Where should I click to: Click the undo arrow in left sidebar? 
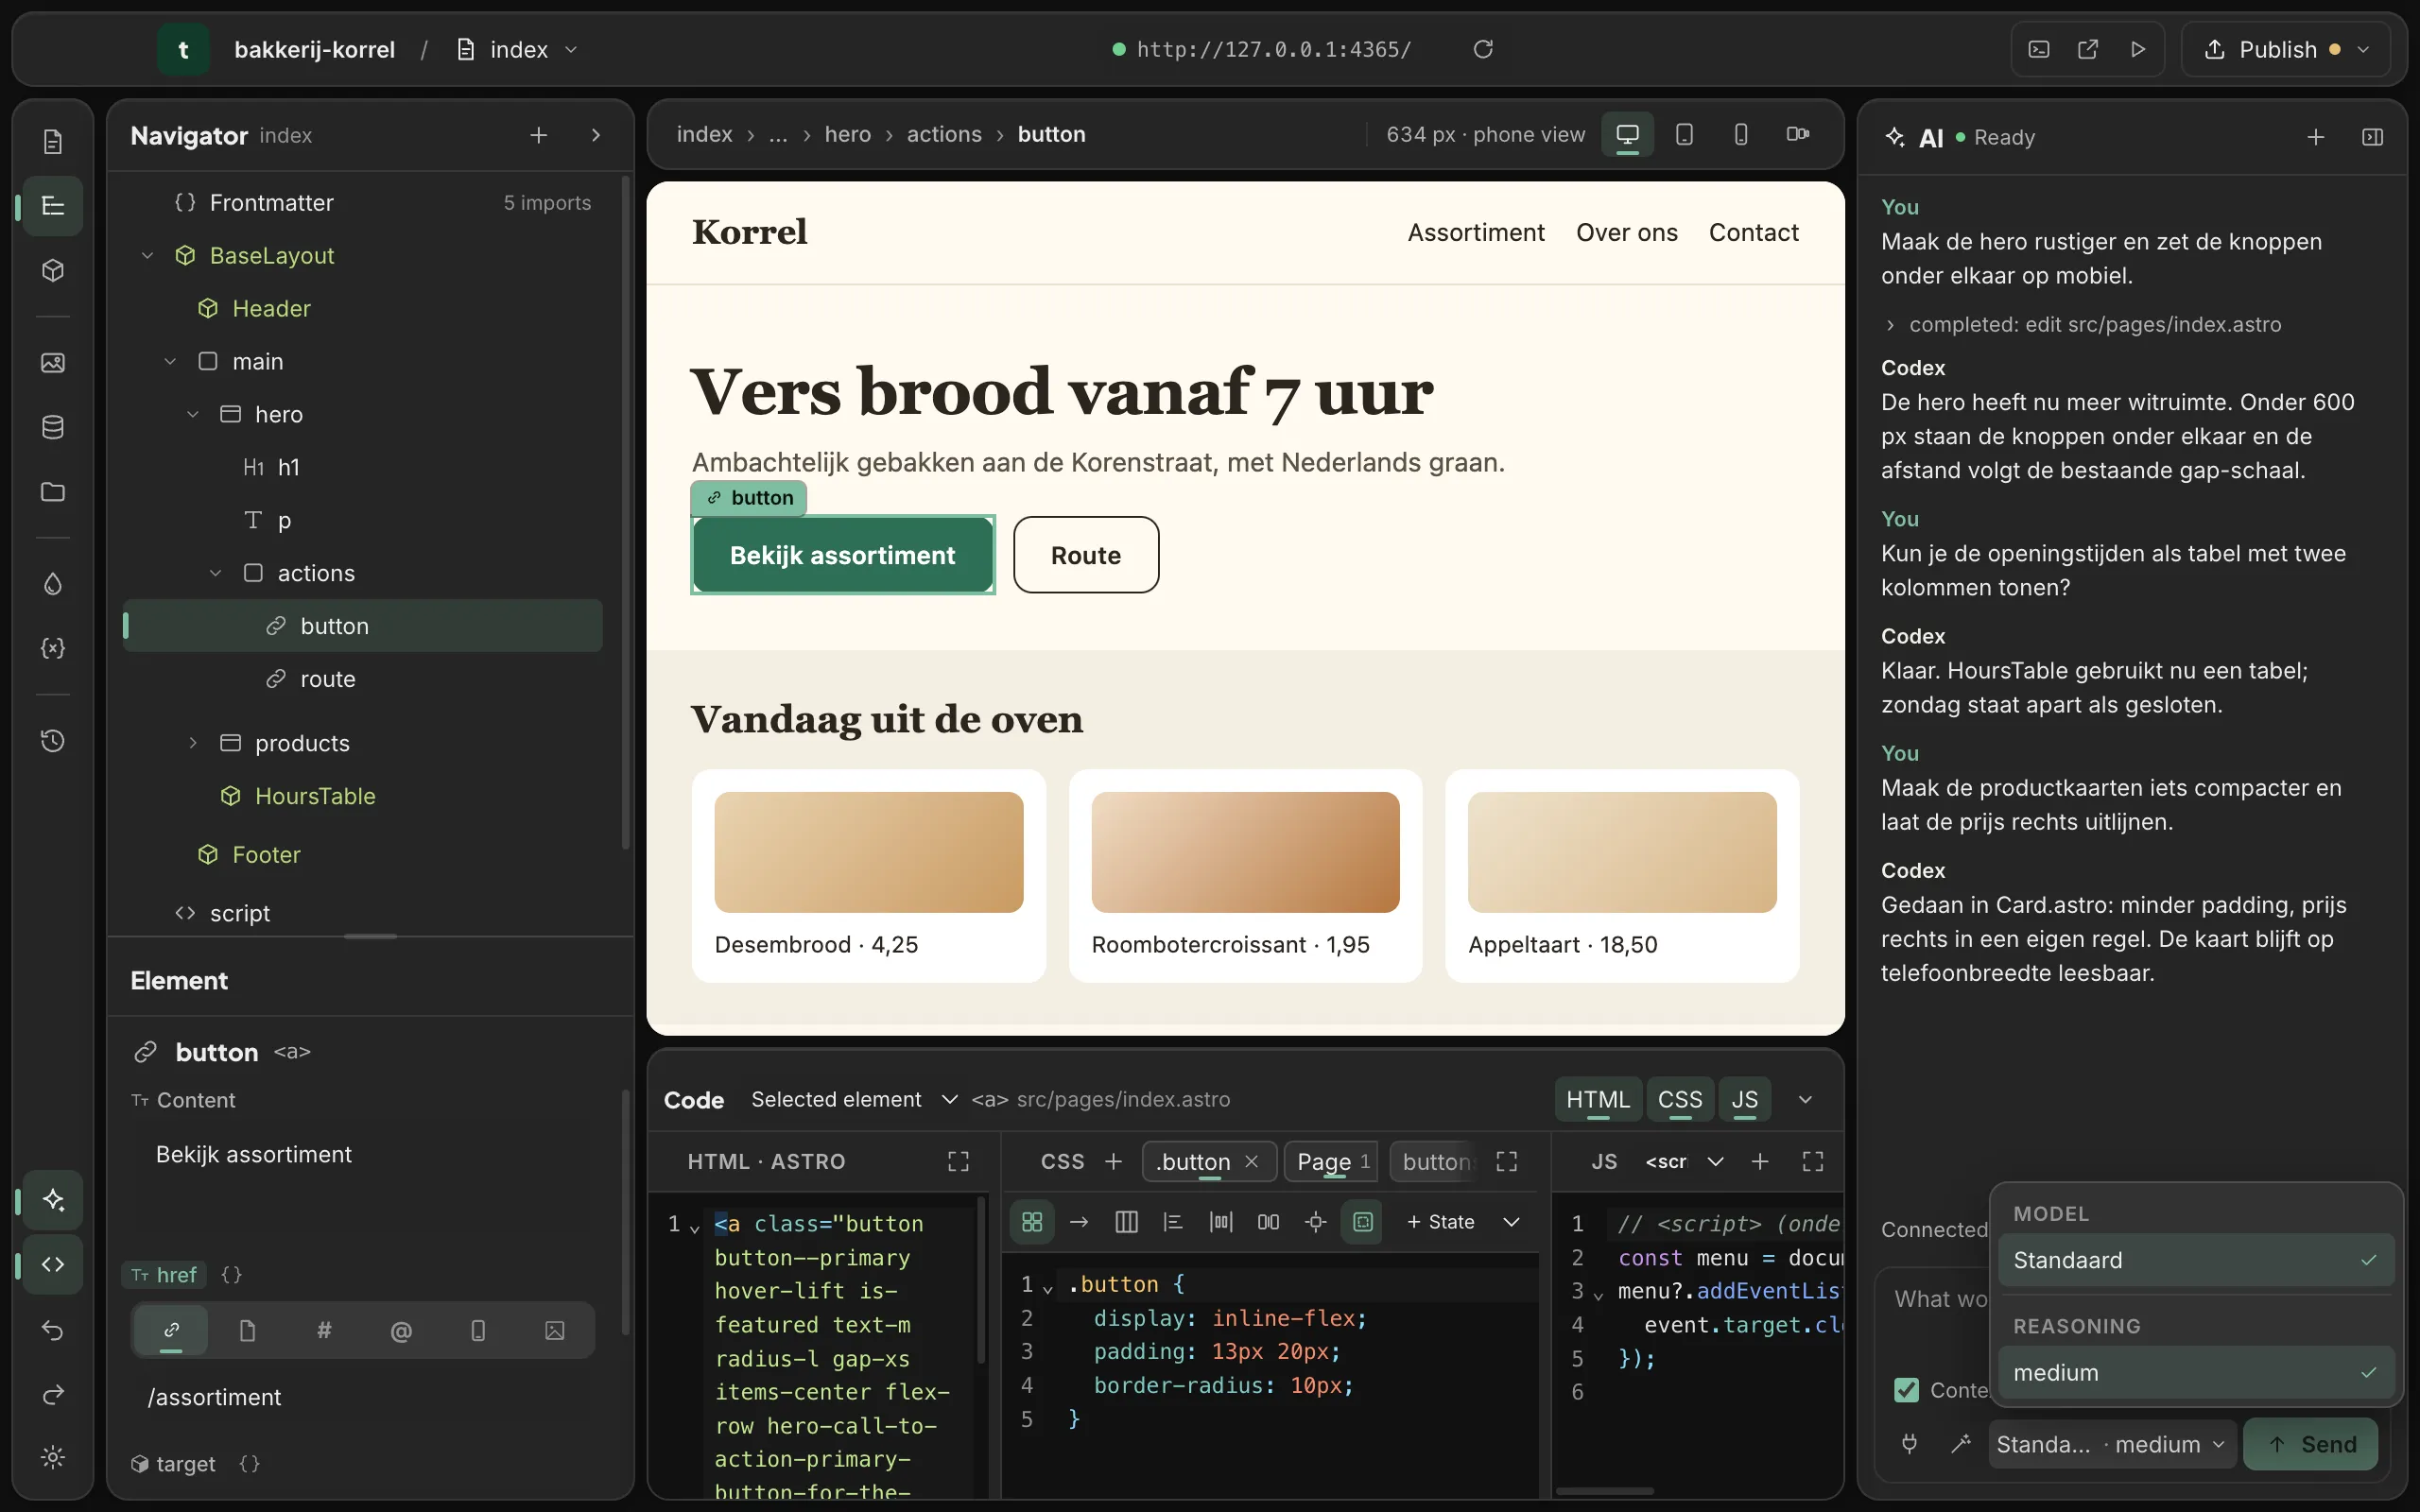(53, 1330)
